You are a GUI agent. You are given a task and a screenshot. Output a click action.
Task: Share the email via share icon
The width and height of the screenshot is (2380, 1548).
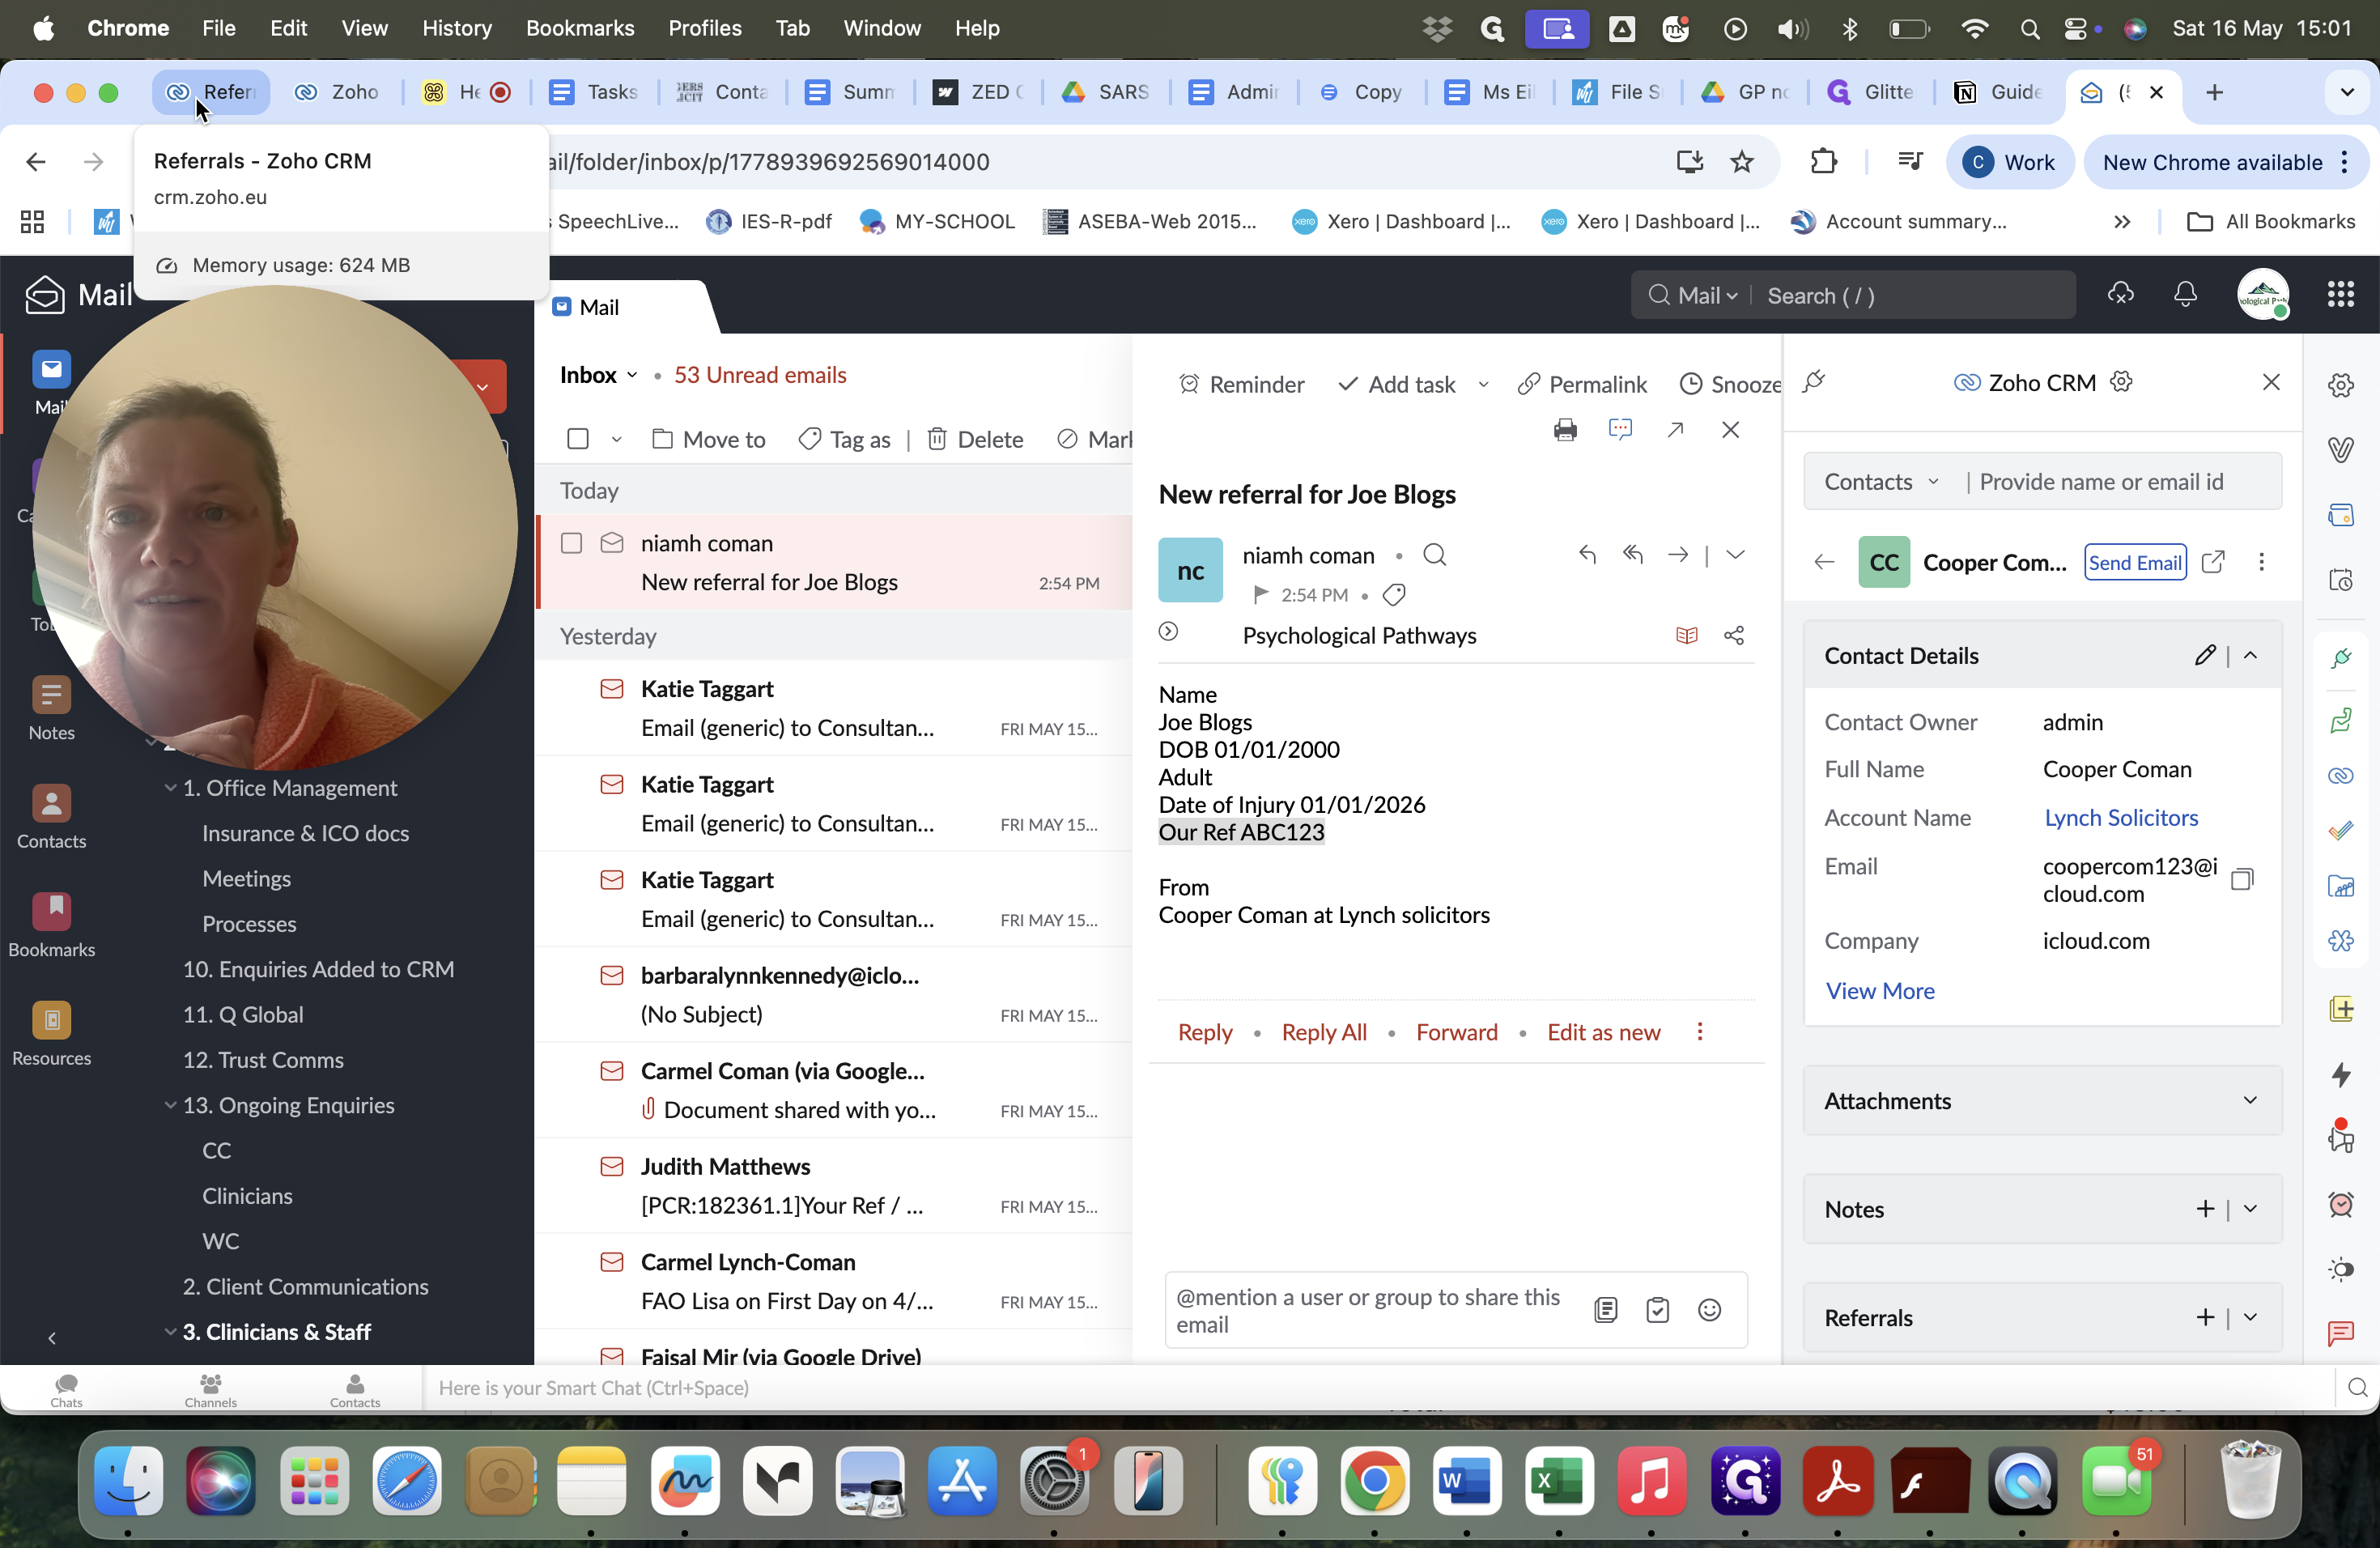click(x=1734, y=636)
